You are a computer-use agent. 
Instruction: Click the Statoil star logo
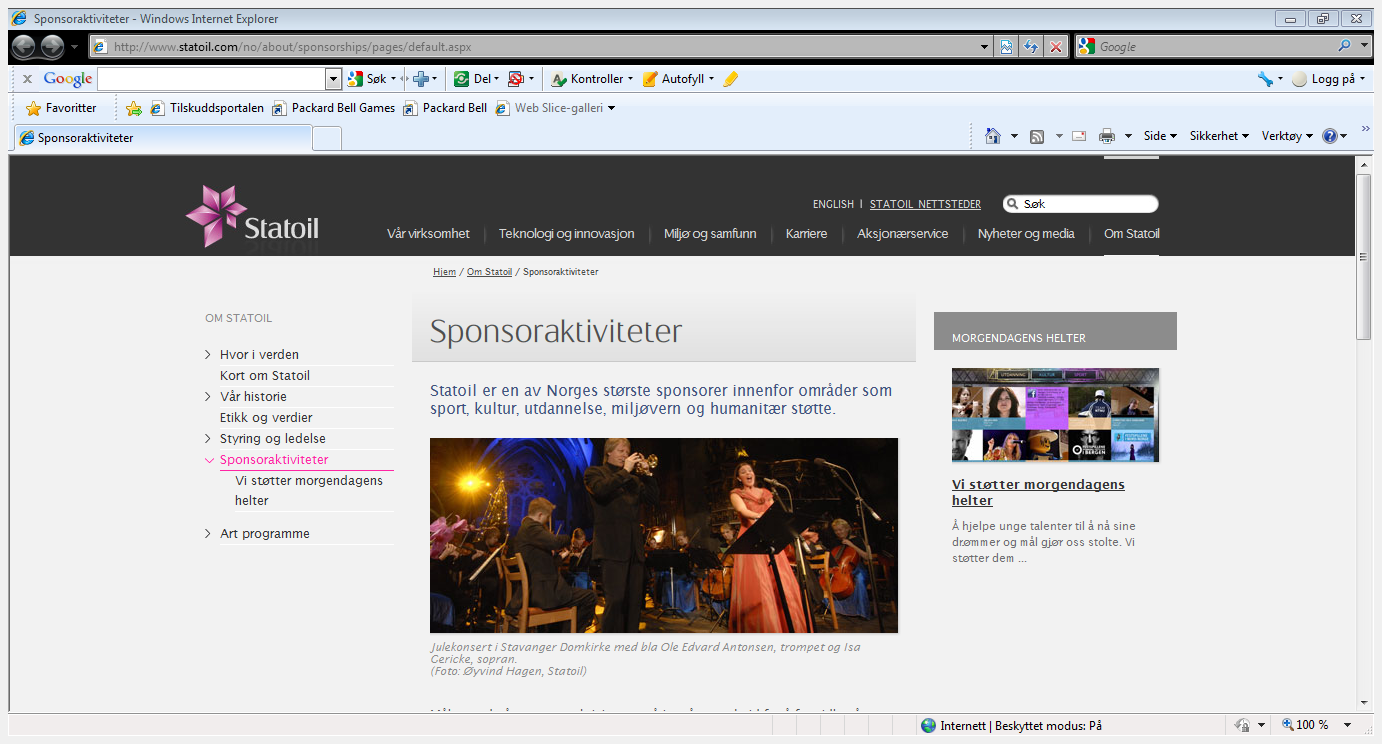click(217, 215)
